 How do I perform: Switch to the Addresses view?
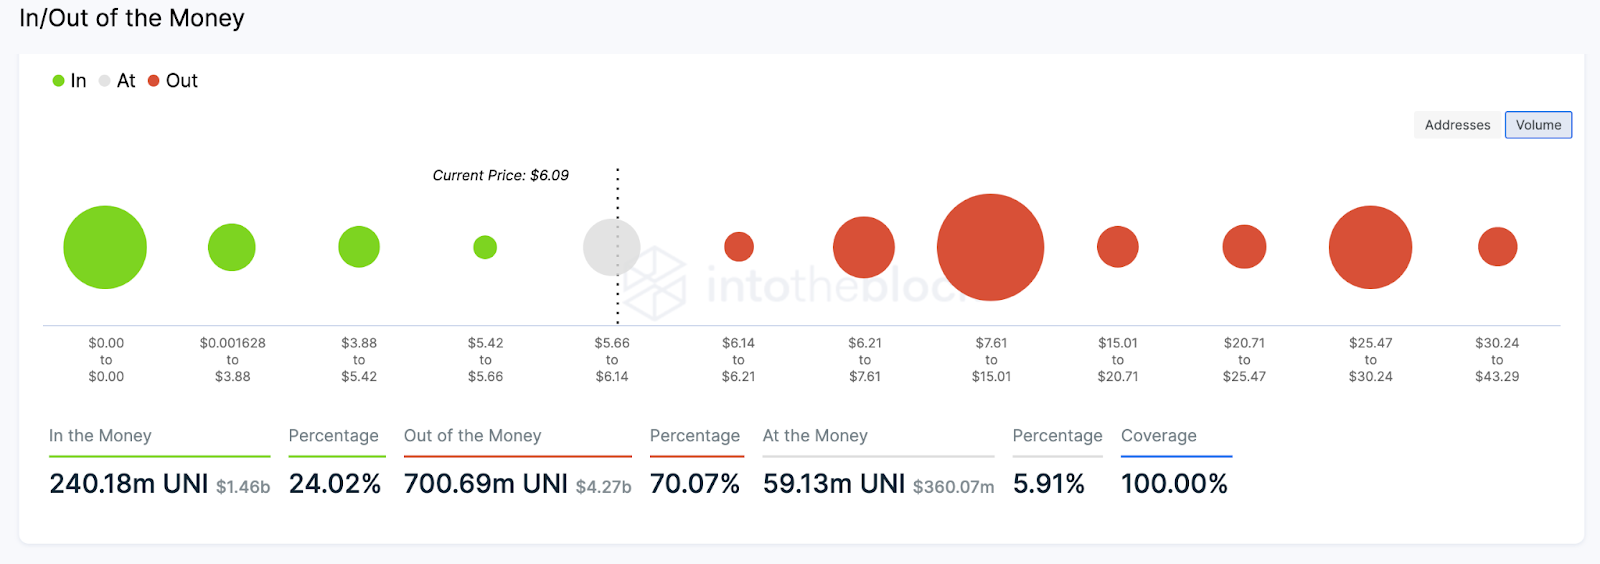1457,125
